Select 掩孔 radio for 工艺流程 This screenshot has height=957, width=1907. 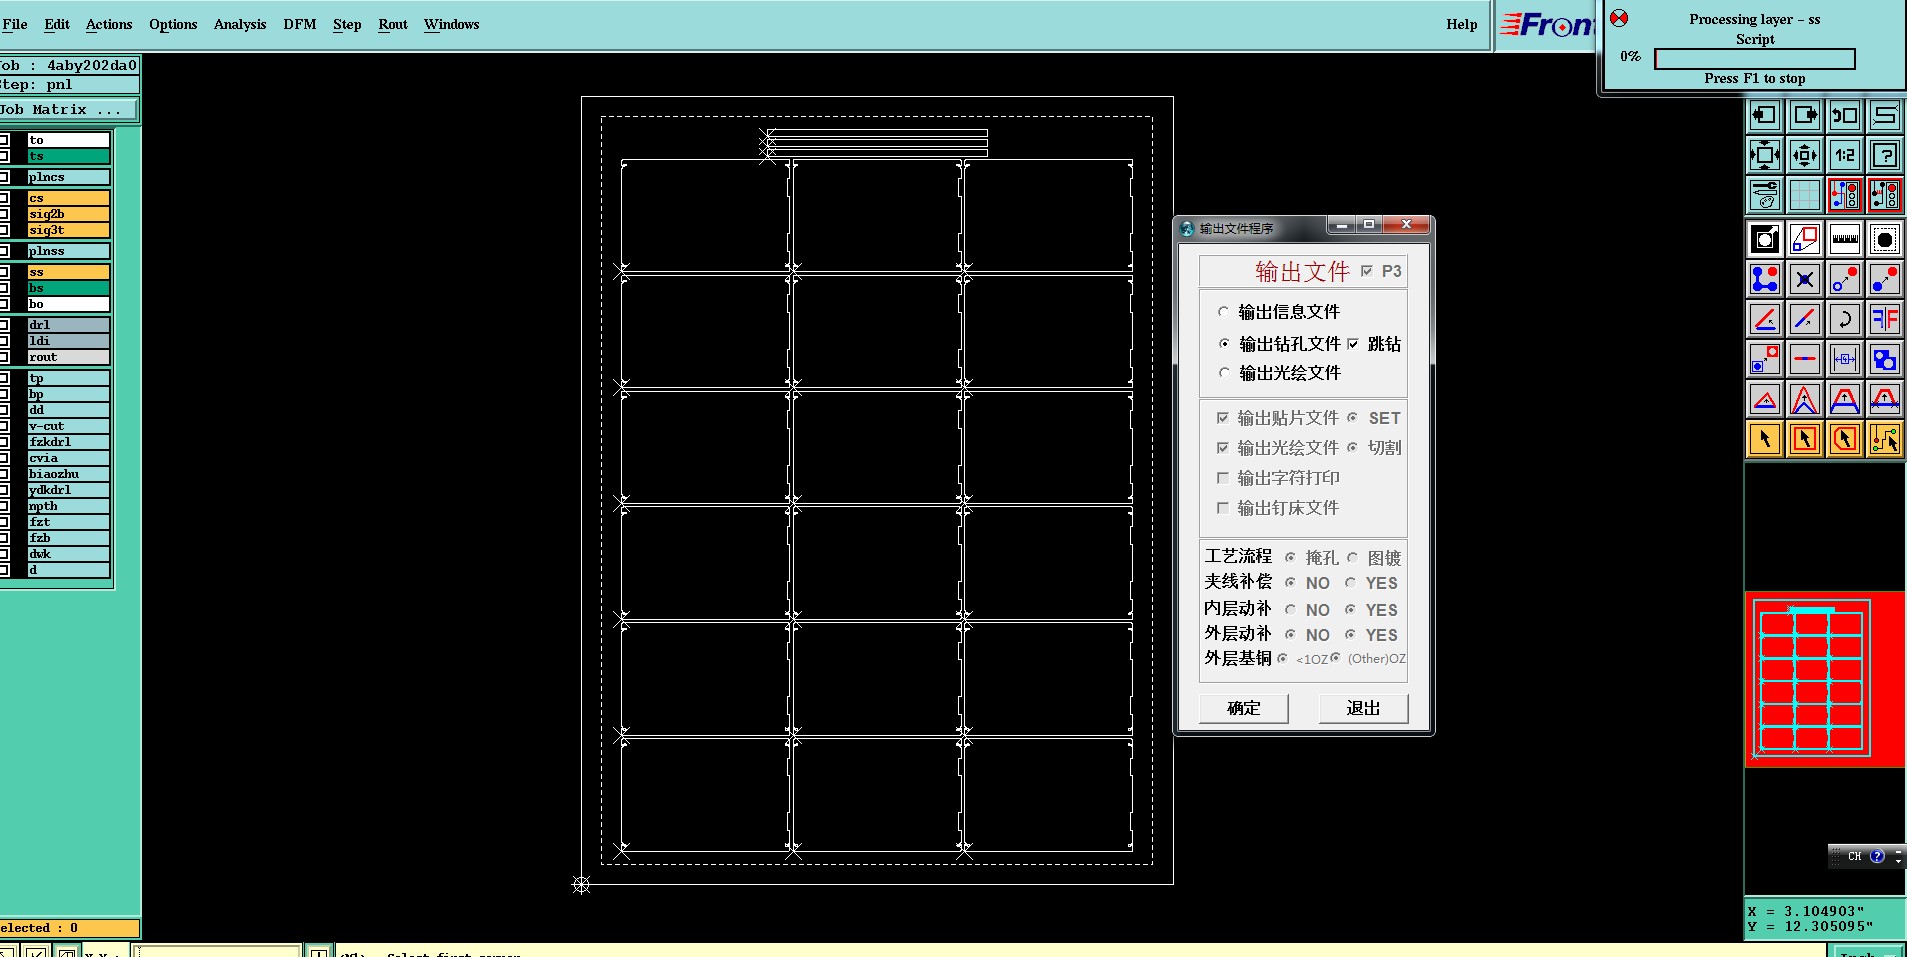tap(1290, 558)
